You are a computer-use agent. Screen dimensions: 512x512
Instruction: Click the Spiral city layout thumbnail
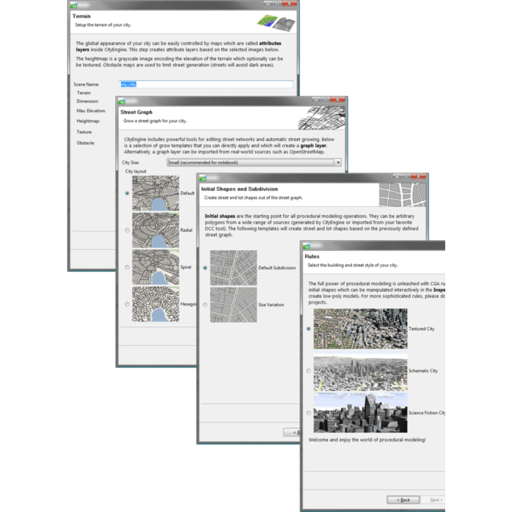tap(156, 267)
